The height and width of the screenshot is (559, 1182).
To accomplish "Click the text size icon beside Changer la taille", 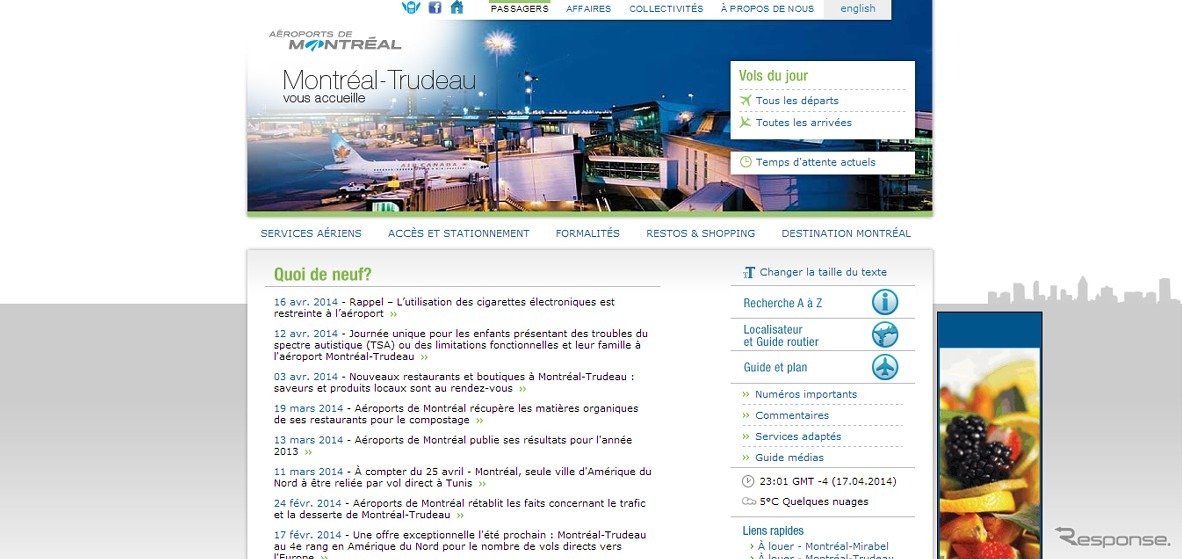I will click(749, 273).
